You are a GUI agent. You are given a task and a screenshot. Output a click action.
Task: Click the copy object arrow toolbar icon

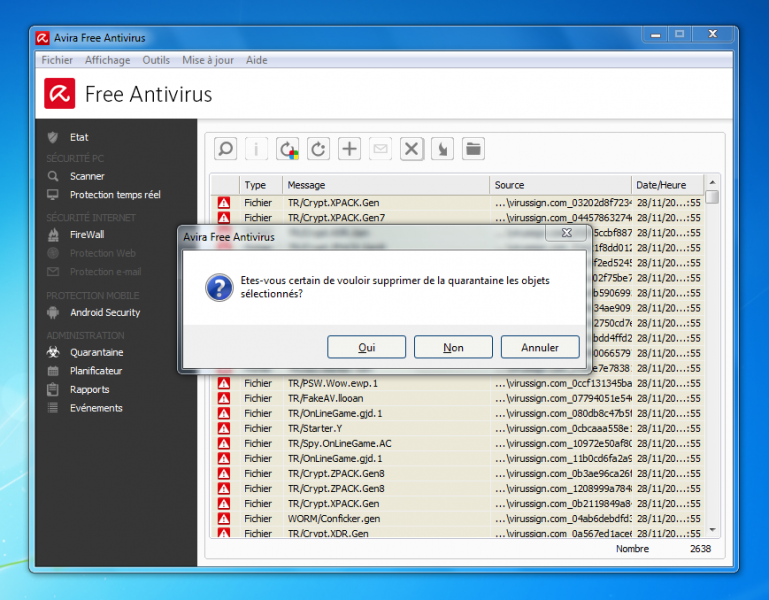coord(442,149)
